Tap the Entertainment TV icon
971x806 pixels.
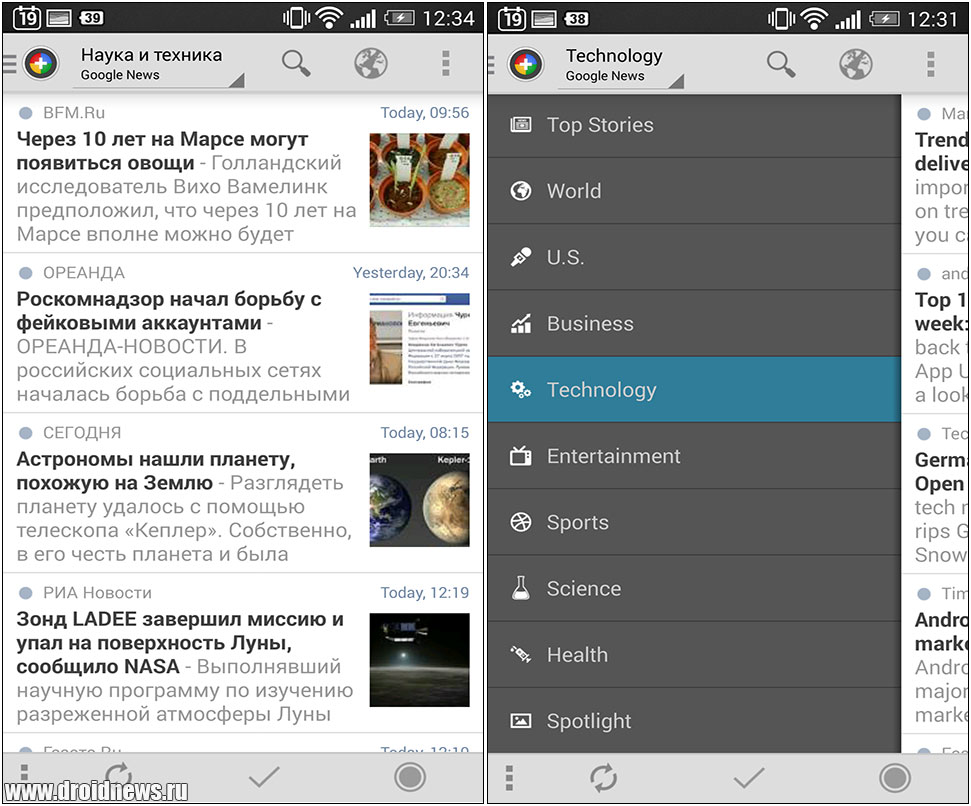point(520,456)
